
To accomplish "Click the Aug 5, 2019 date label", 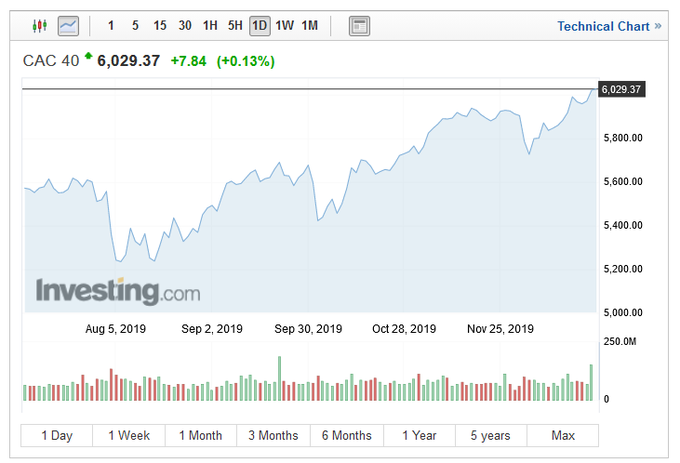I will click(x=115, y=329).
